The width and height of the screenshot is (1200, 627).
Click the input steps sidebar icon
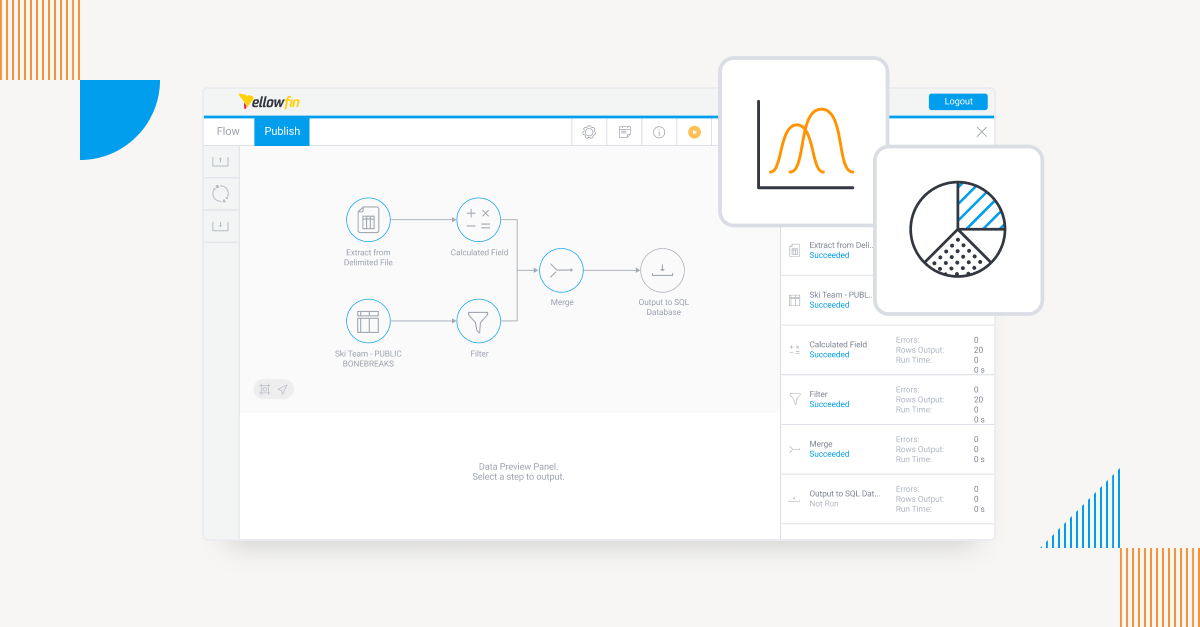click(221, 161)
